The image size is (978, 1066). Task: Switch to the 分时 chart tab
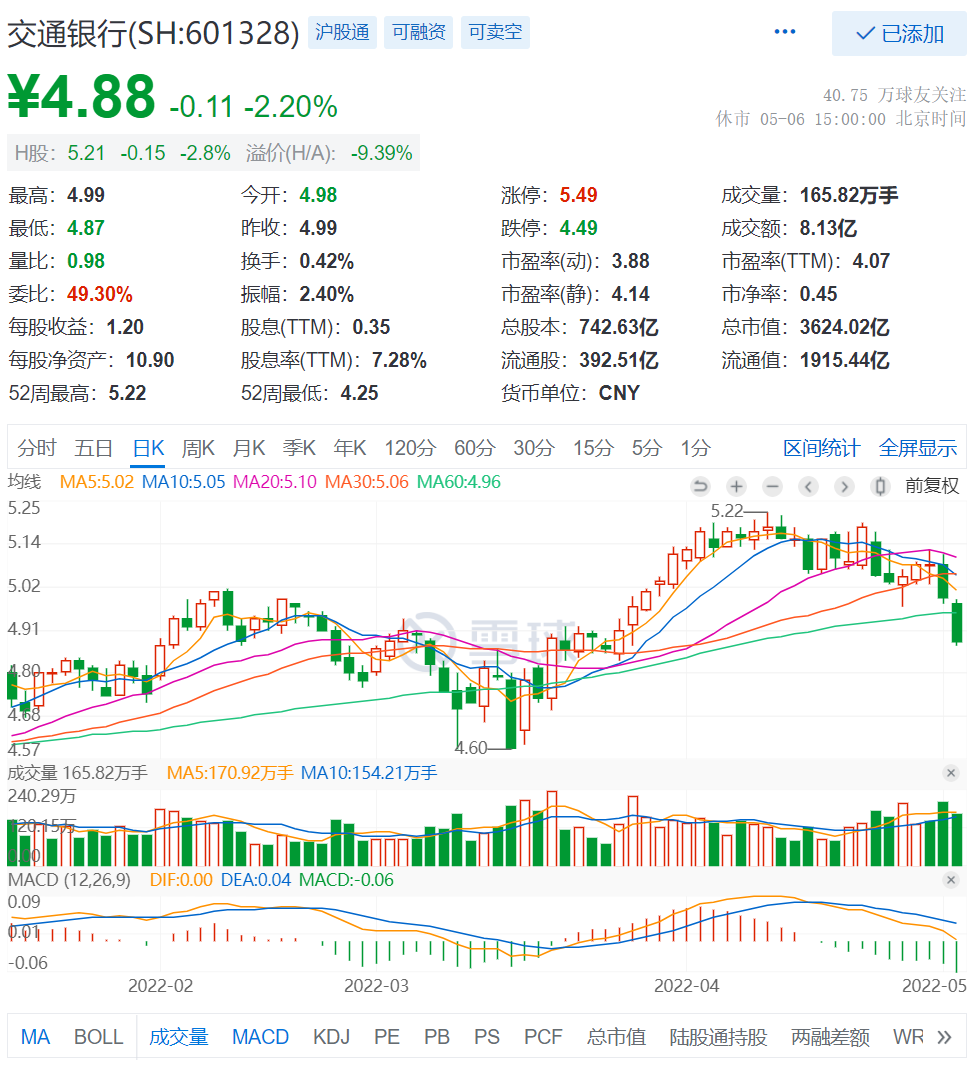click(37, 448)
